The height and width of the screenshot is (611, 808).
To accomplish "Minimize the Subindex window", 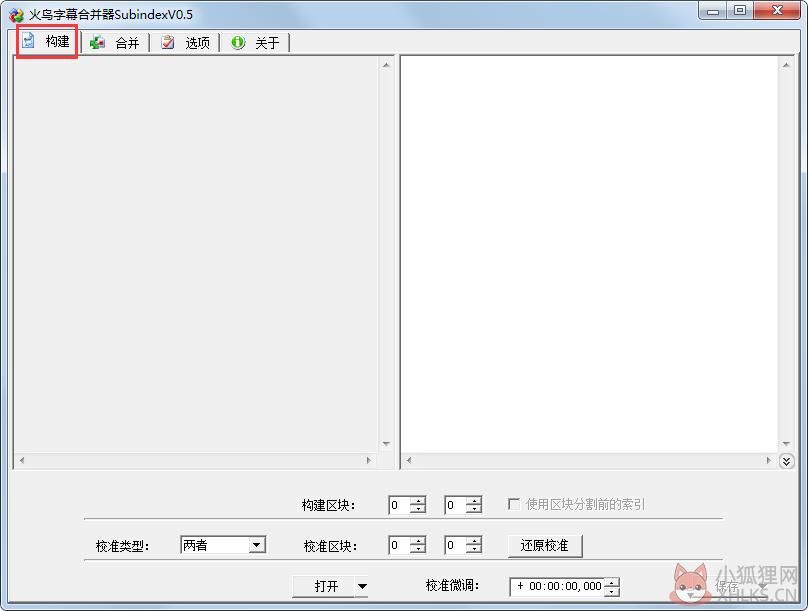I will 713,11.
